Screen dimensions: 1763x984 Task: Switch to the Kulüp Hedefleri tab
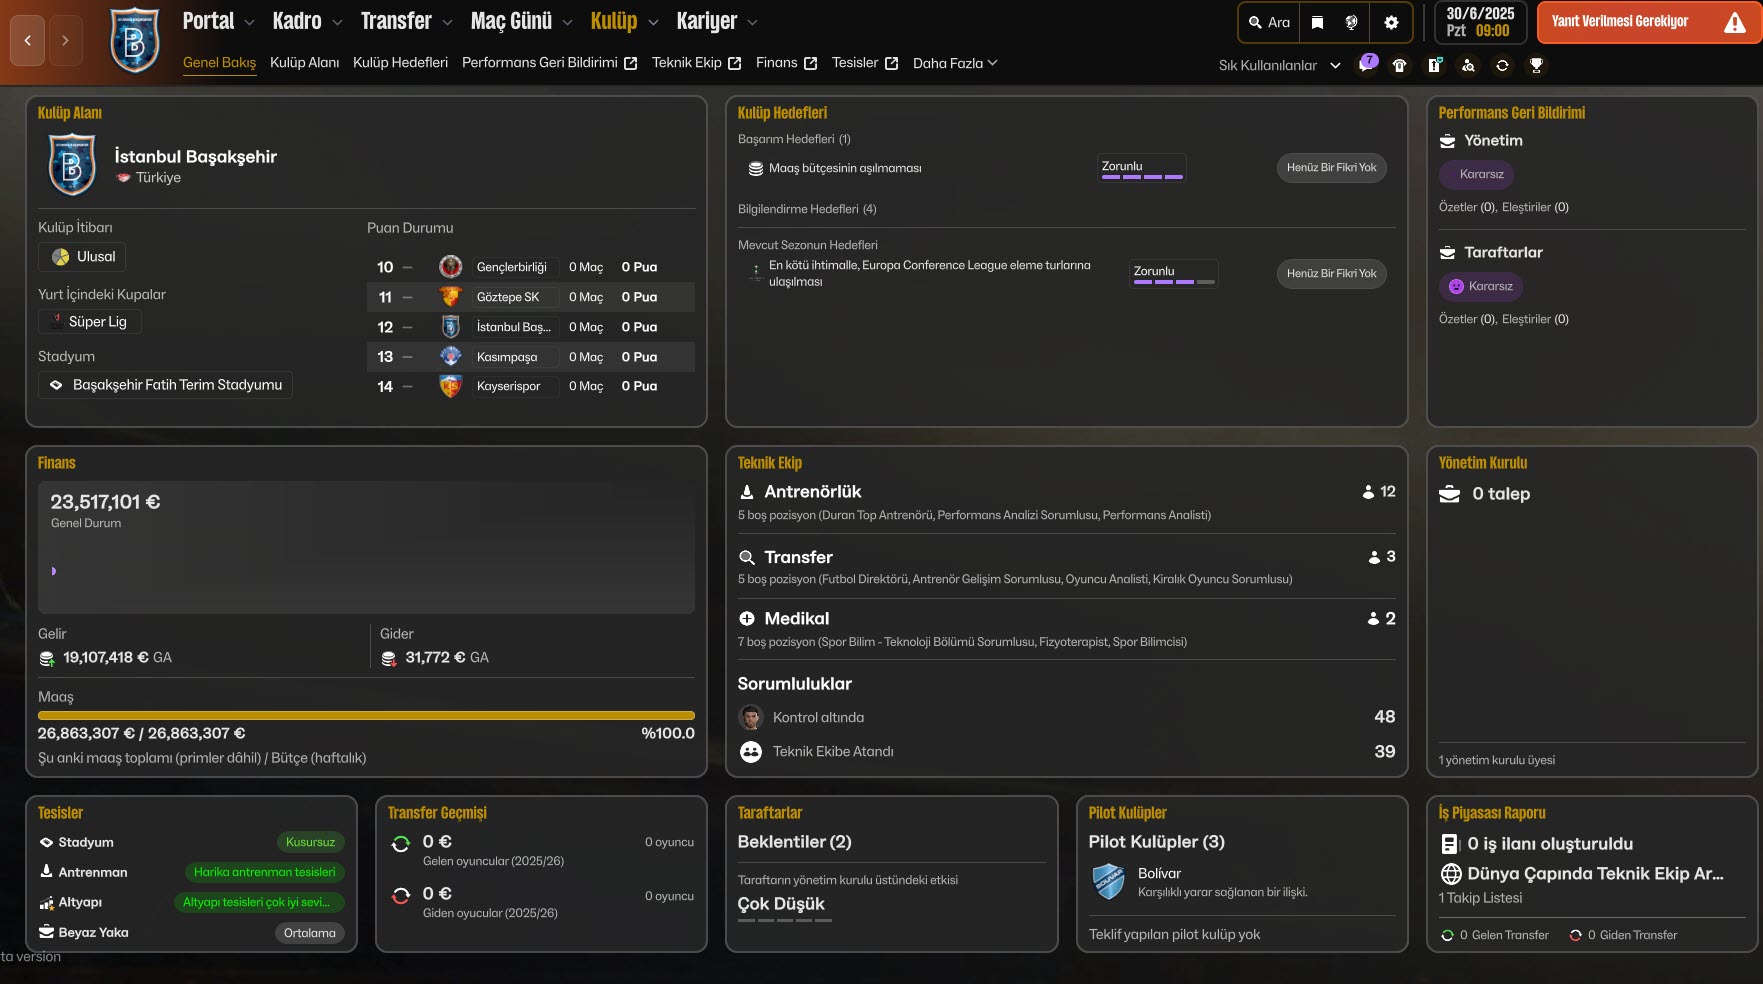(400, 62)
